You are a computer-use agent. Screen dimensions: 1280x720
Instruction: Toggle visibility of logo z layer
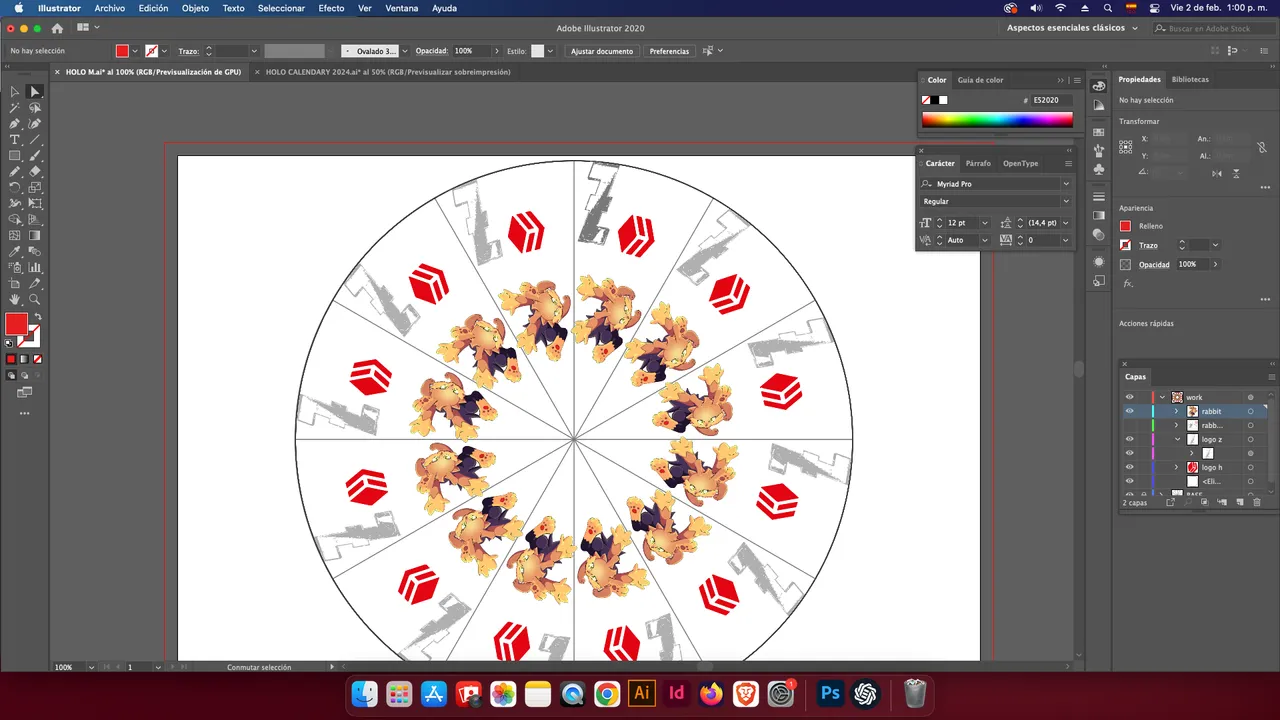[1130, 439]
